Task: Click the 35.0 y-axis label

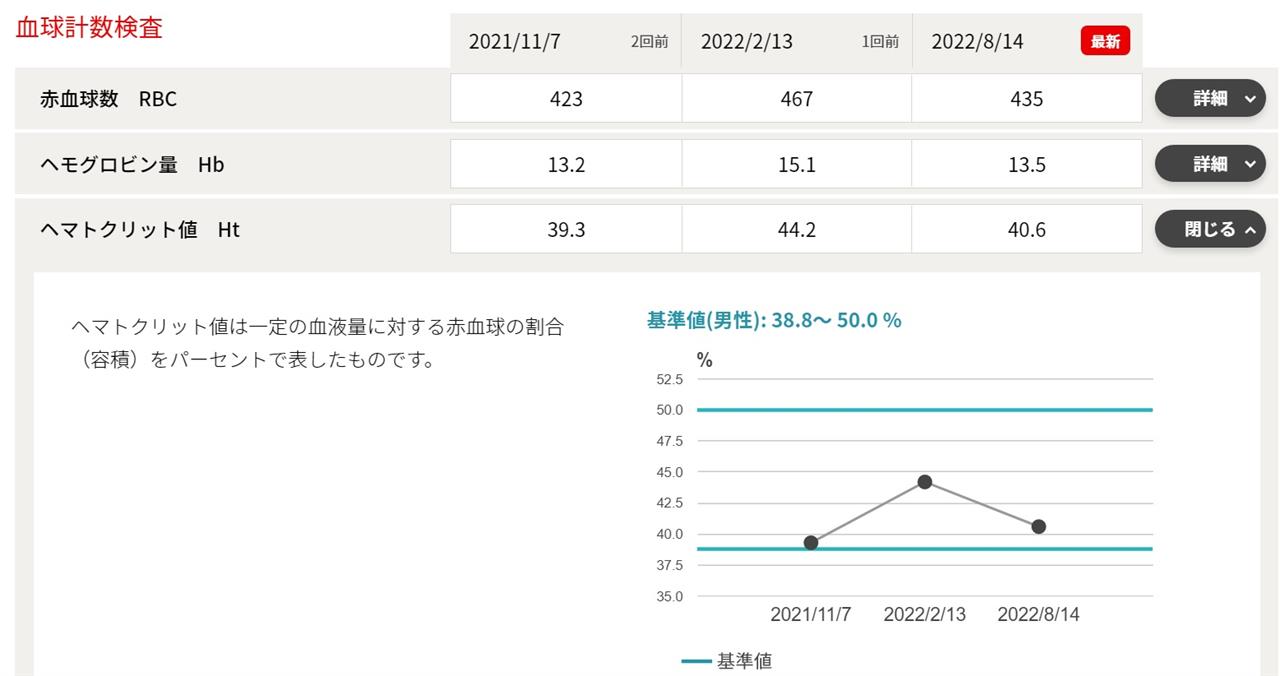Action: click(670, 597)
